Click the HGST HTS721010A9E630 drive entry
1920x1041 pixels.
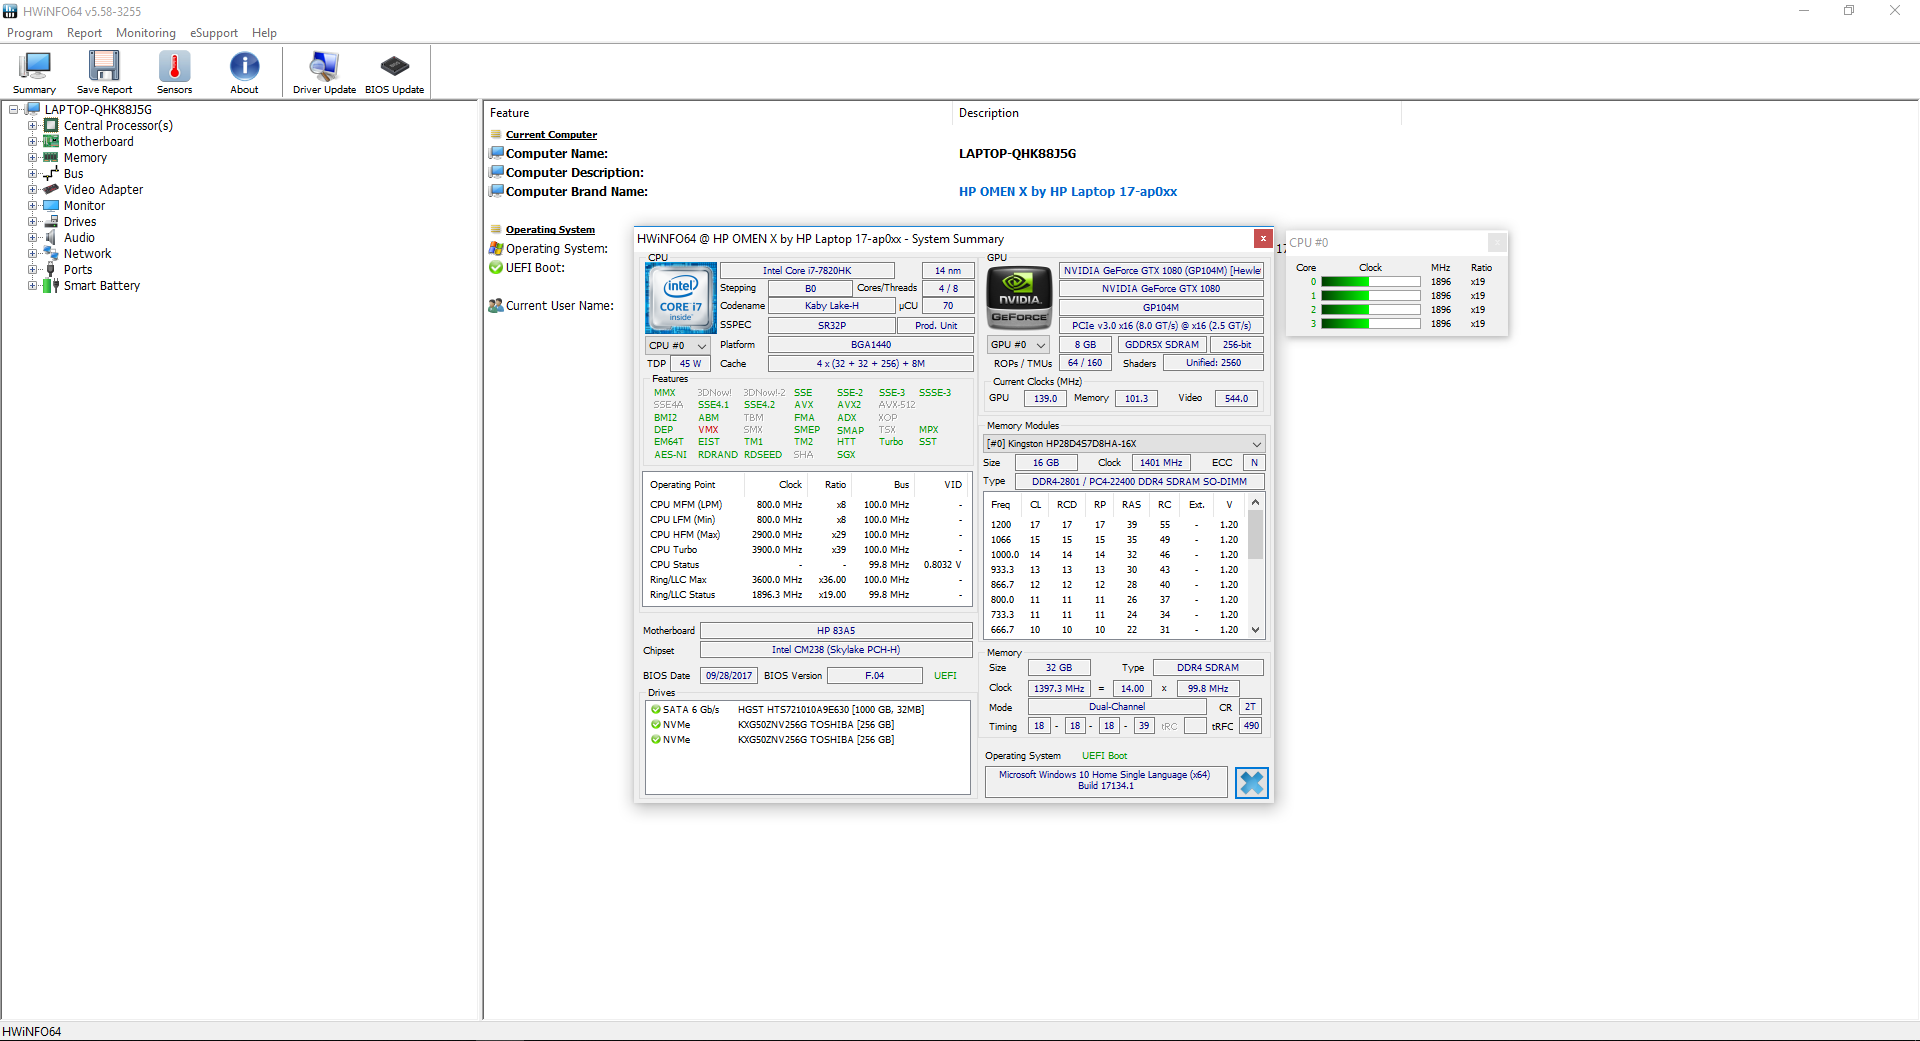coord(831,710)
